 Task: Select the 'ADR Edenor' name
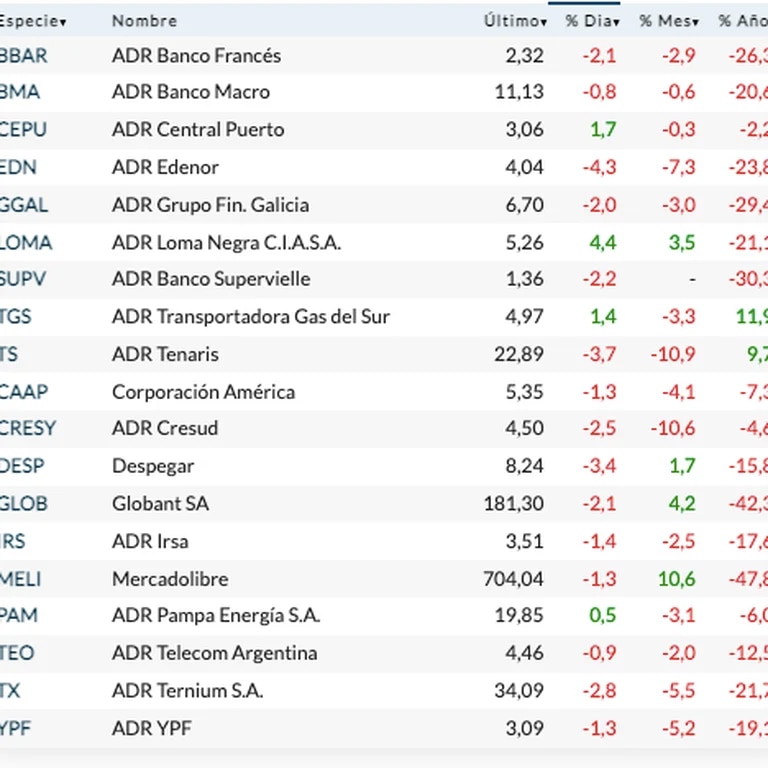(165, 168)
